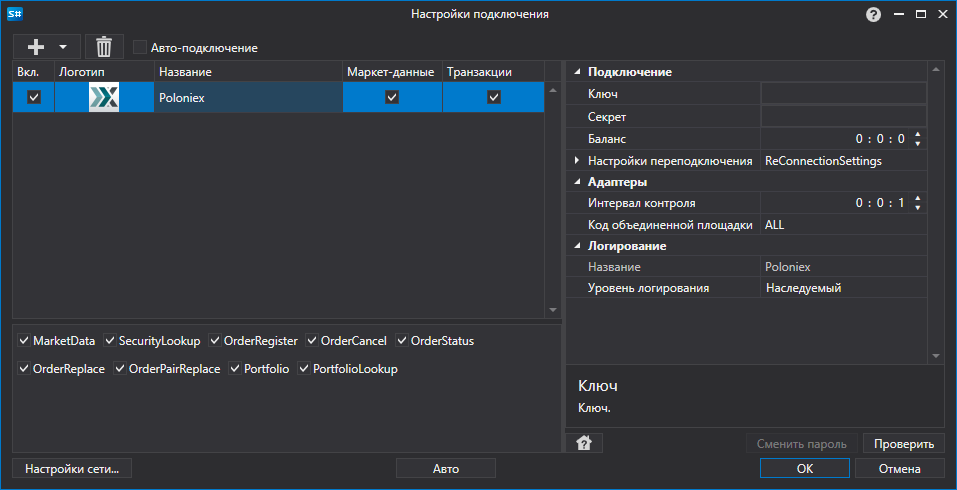Collapse the Логирование section

tap(577, 246)
